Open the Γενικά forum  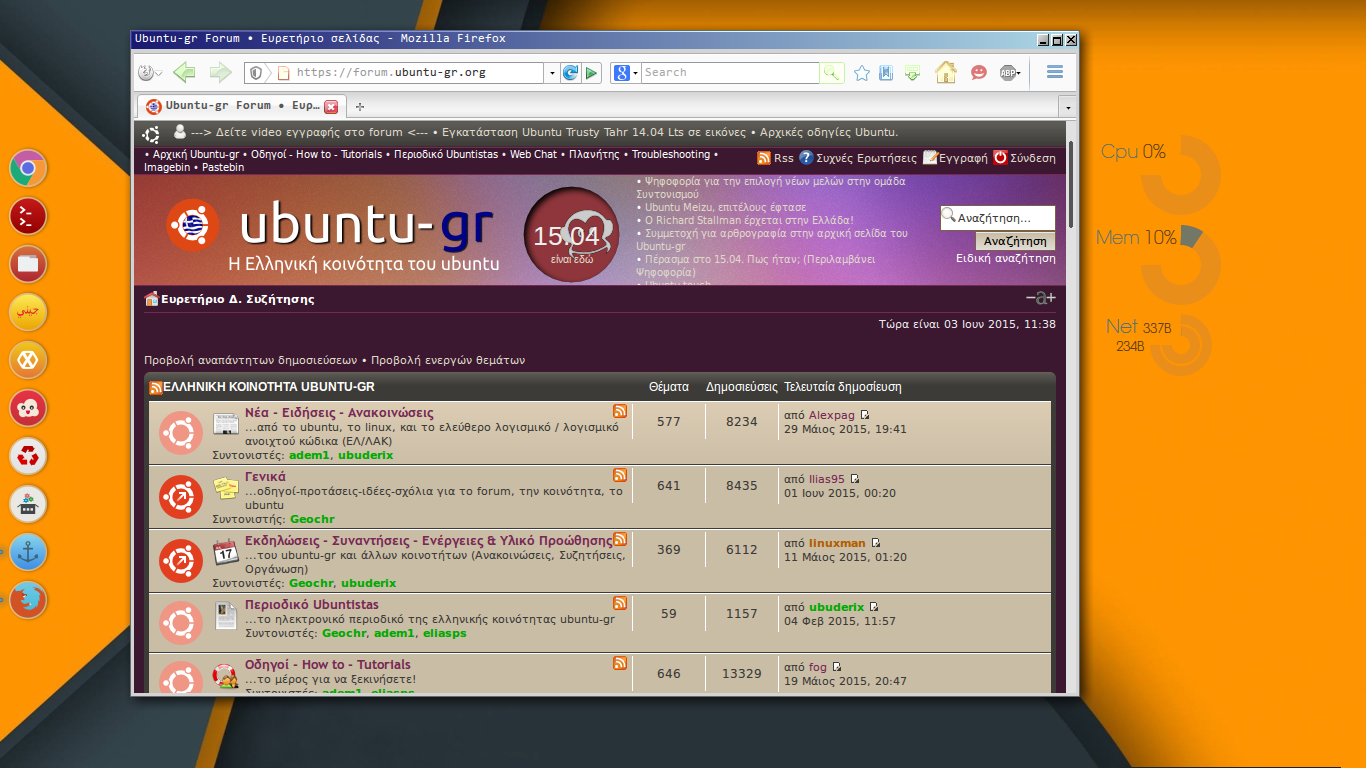click(265, 476)
